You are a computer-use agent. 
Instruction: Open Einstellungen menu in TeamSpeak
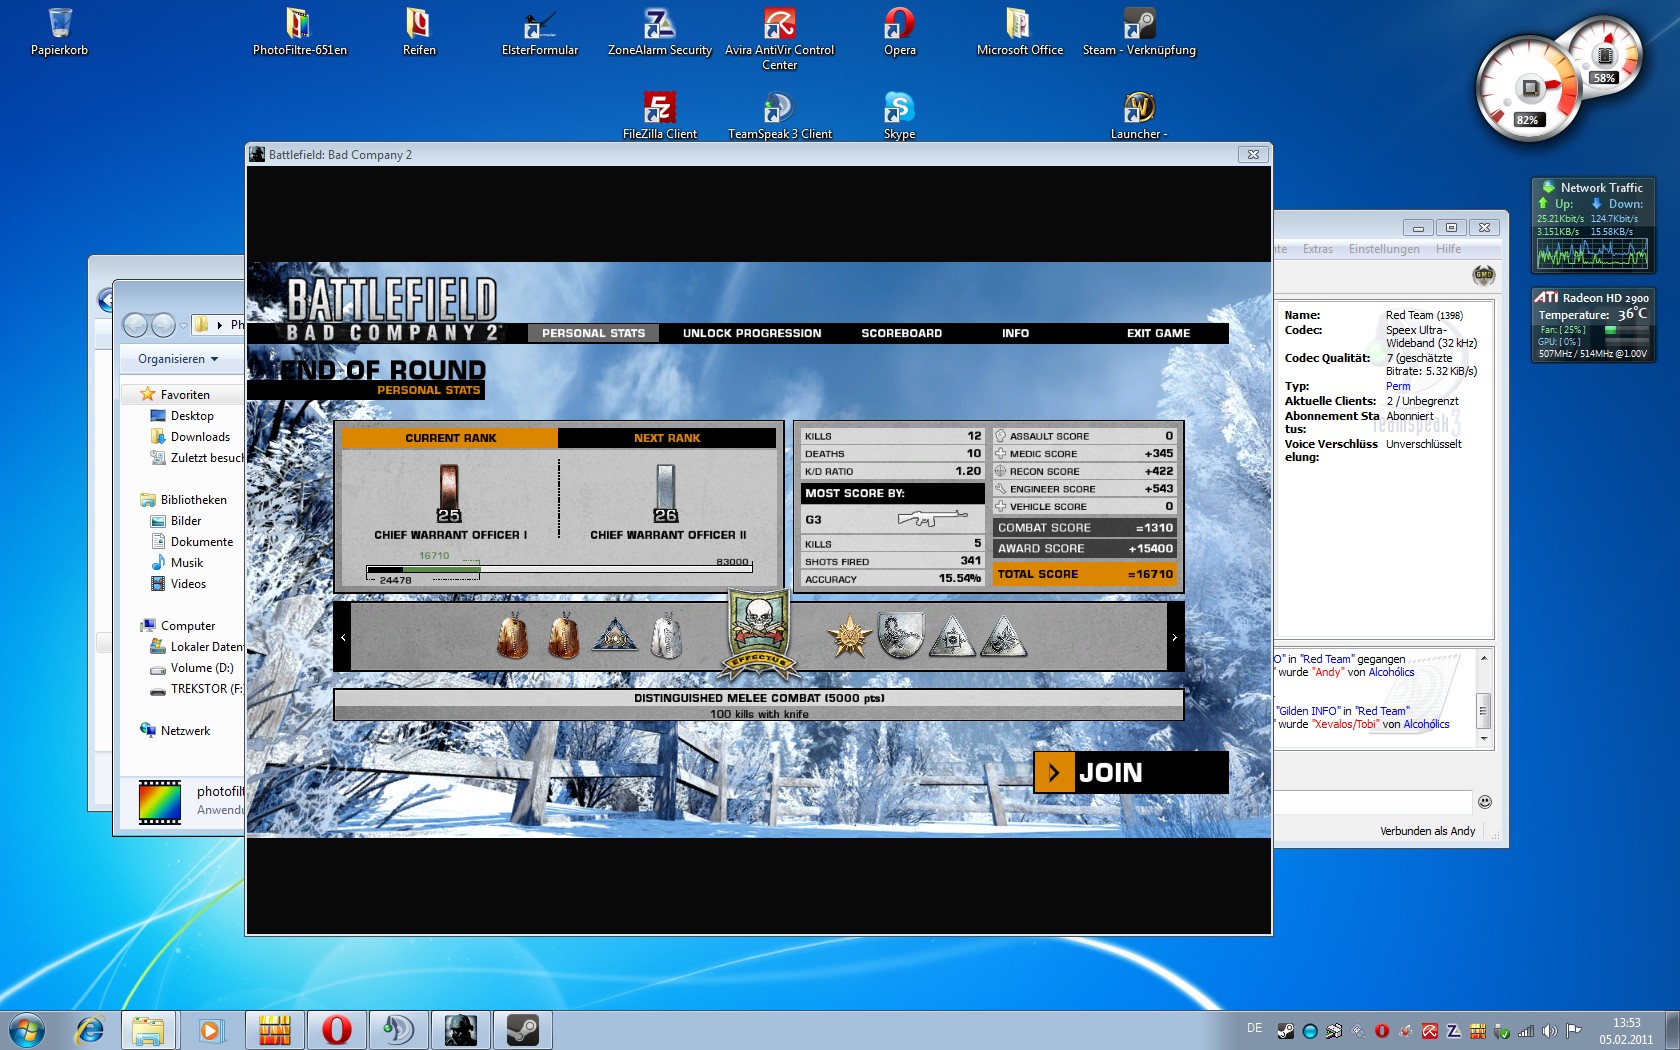(x=1383, y=249)
